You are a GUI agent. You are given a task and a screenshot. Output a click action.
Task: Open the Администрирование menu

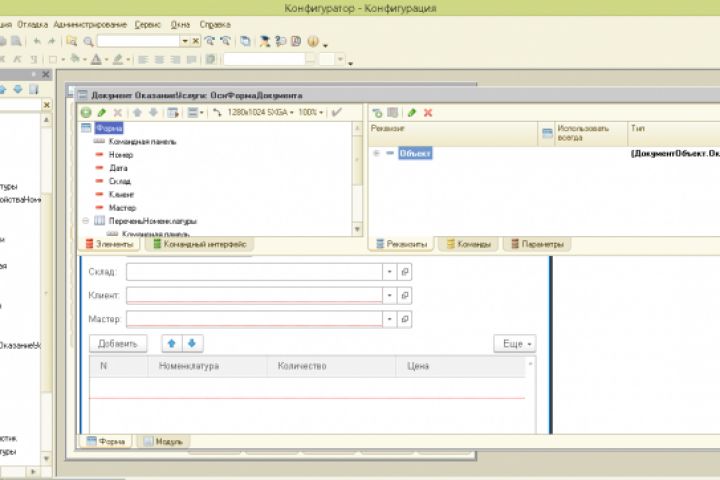(x=90, y=24)
